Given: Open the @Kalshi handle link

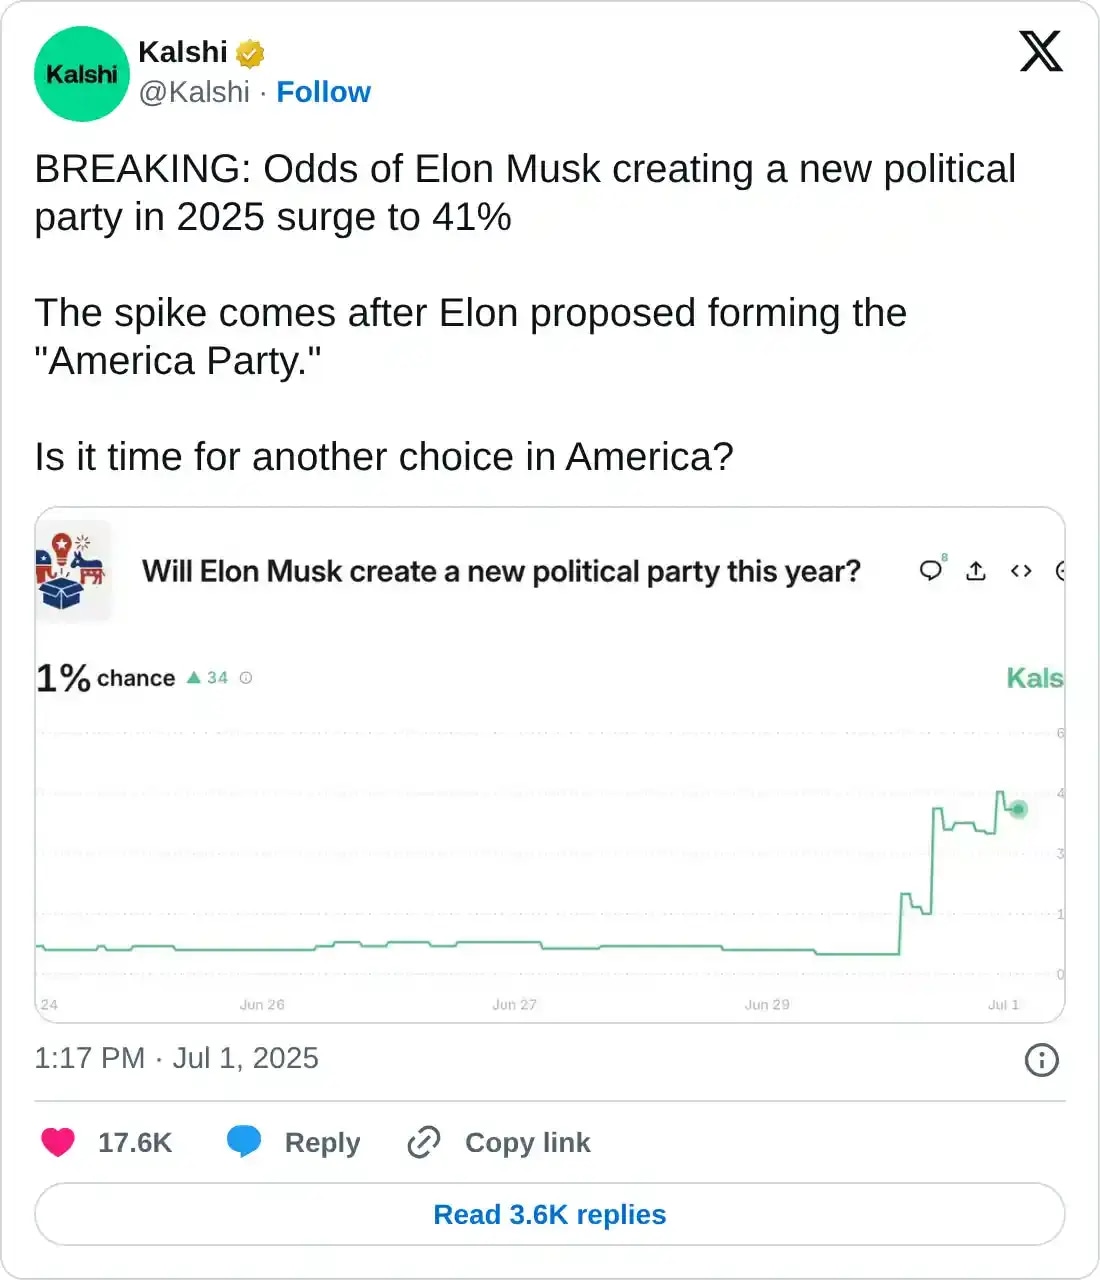Looking at the screenshot, I should [194, 92].
